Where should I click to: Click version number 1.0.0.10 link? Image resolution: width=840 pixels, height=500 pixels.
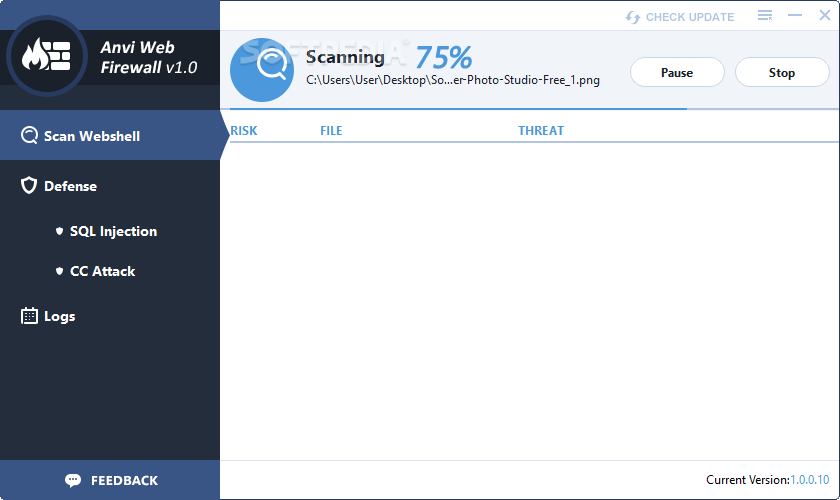810,480
